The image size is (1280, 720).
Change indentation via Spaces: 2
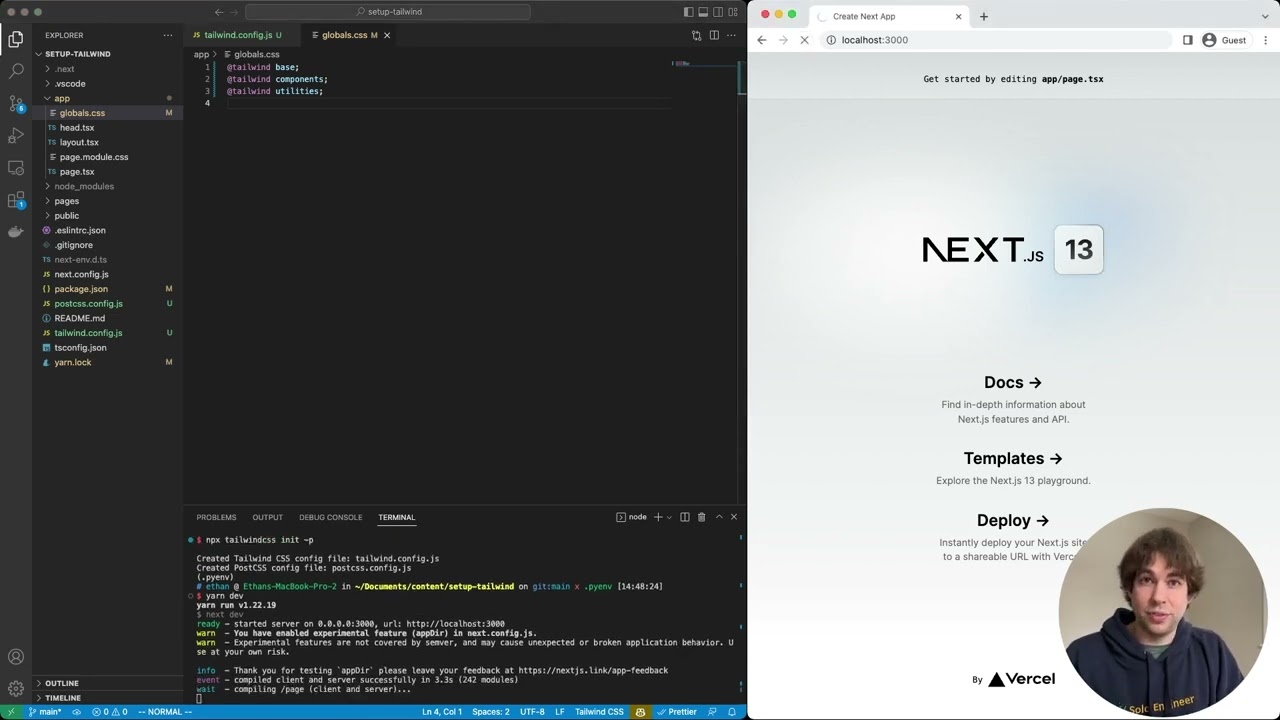coord(490,712)
